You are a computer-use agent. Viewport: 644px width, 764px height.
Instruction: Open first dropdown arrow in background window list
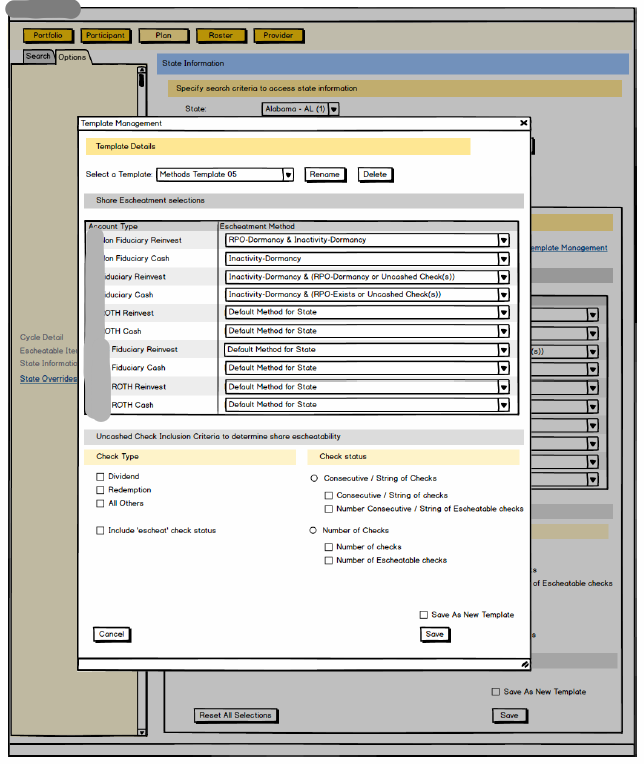[592, 315]
